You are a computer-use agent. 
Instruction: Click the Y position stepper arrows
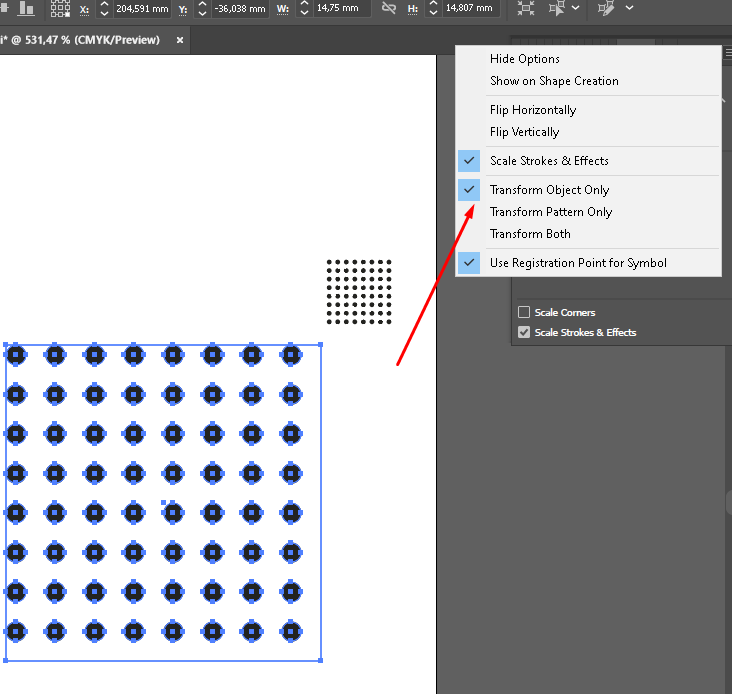click(203, 8)
